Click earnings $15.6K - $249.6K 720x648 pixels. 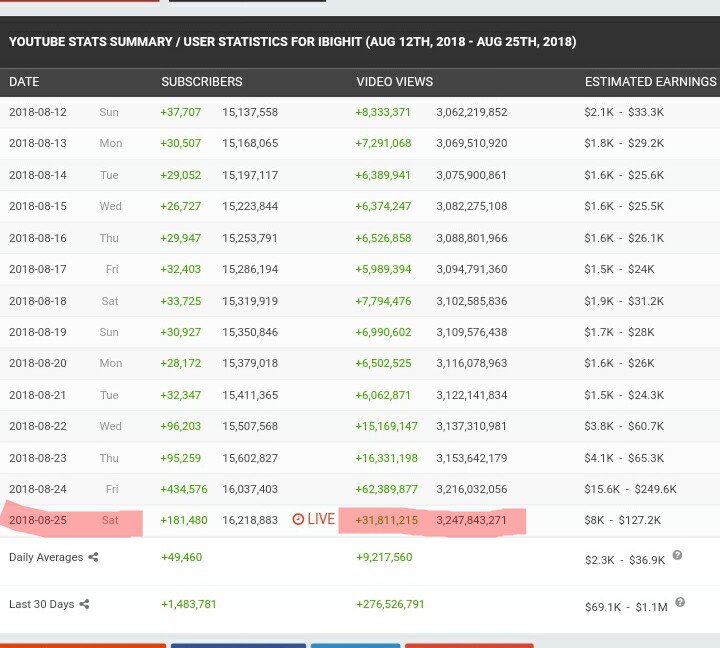[x=630, y=489]
